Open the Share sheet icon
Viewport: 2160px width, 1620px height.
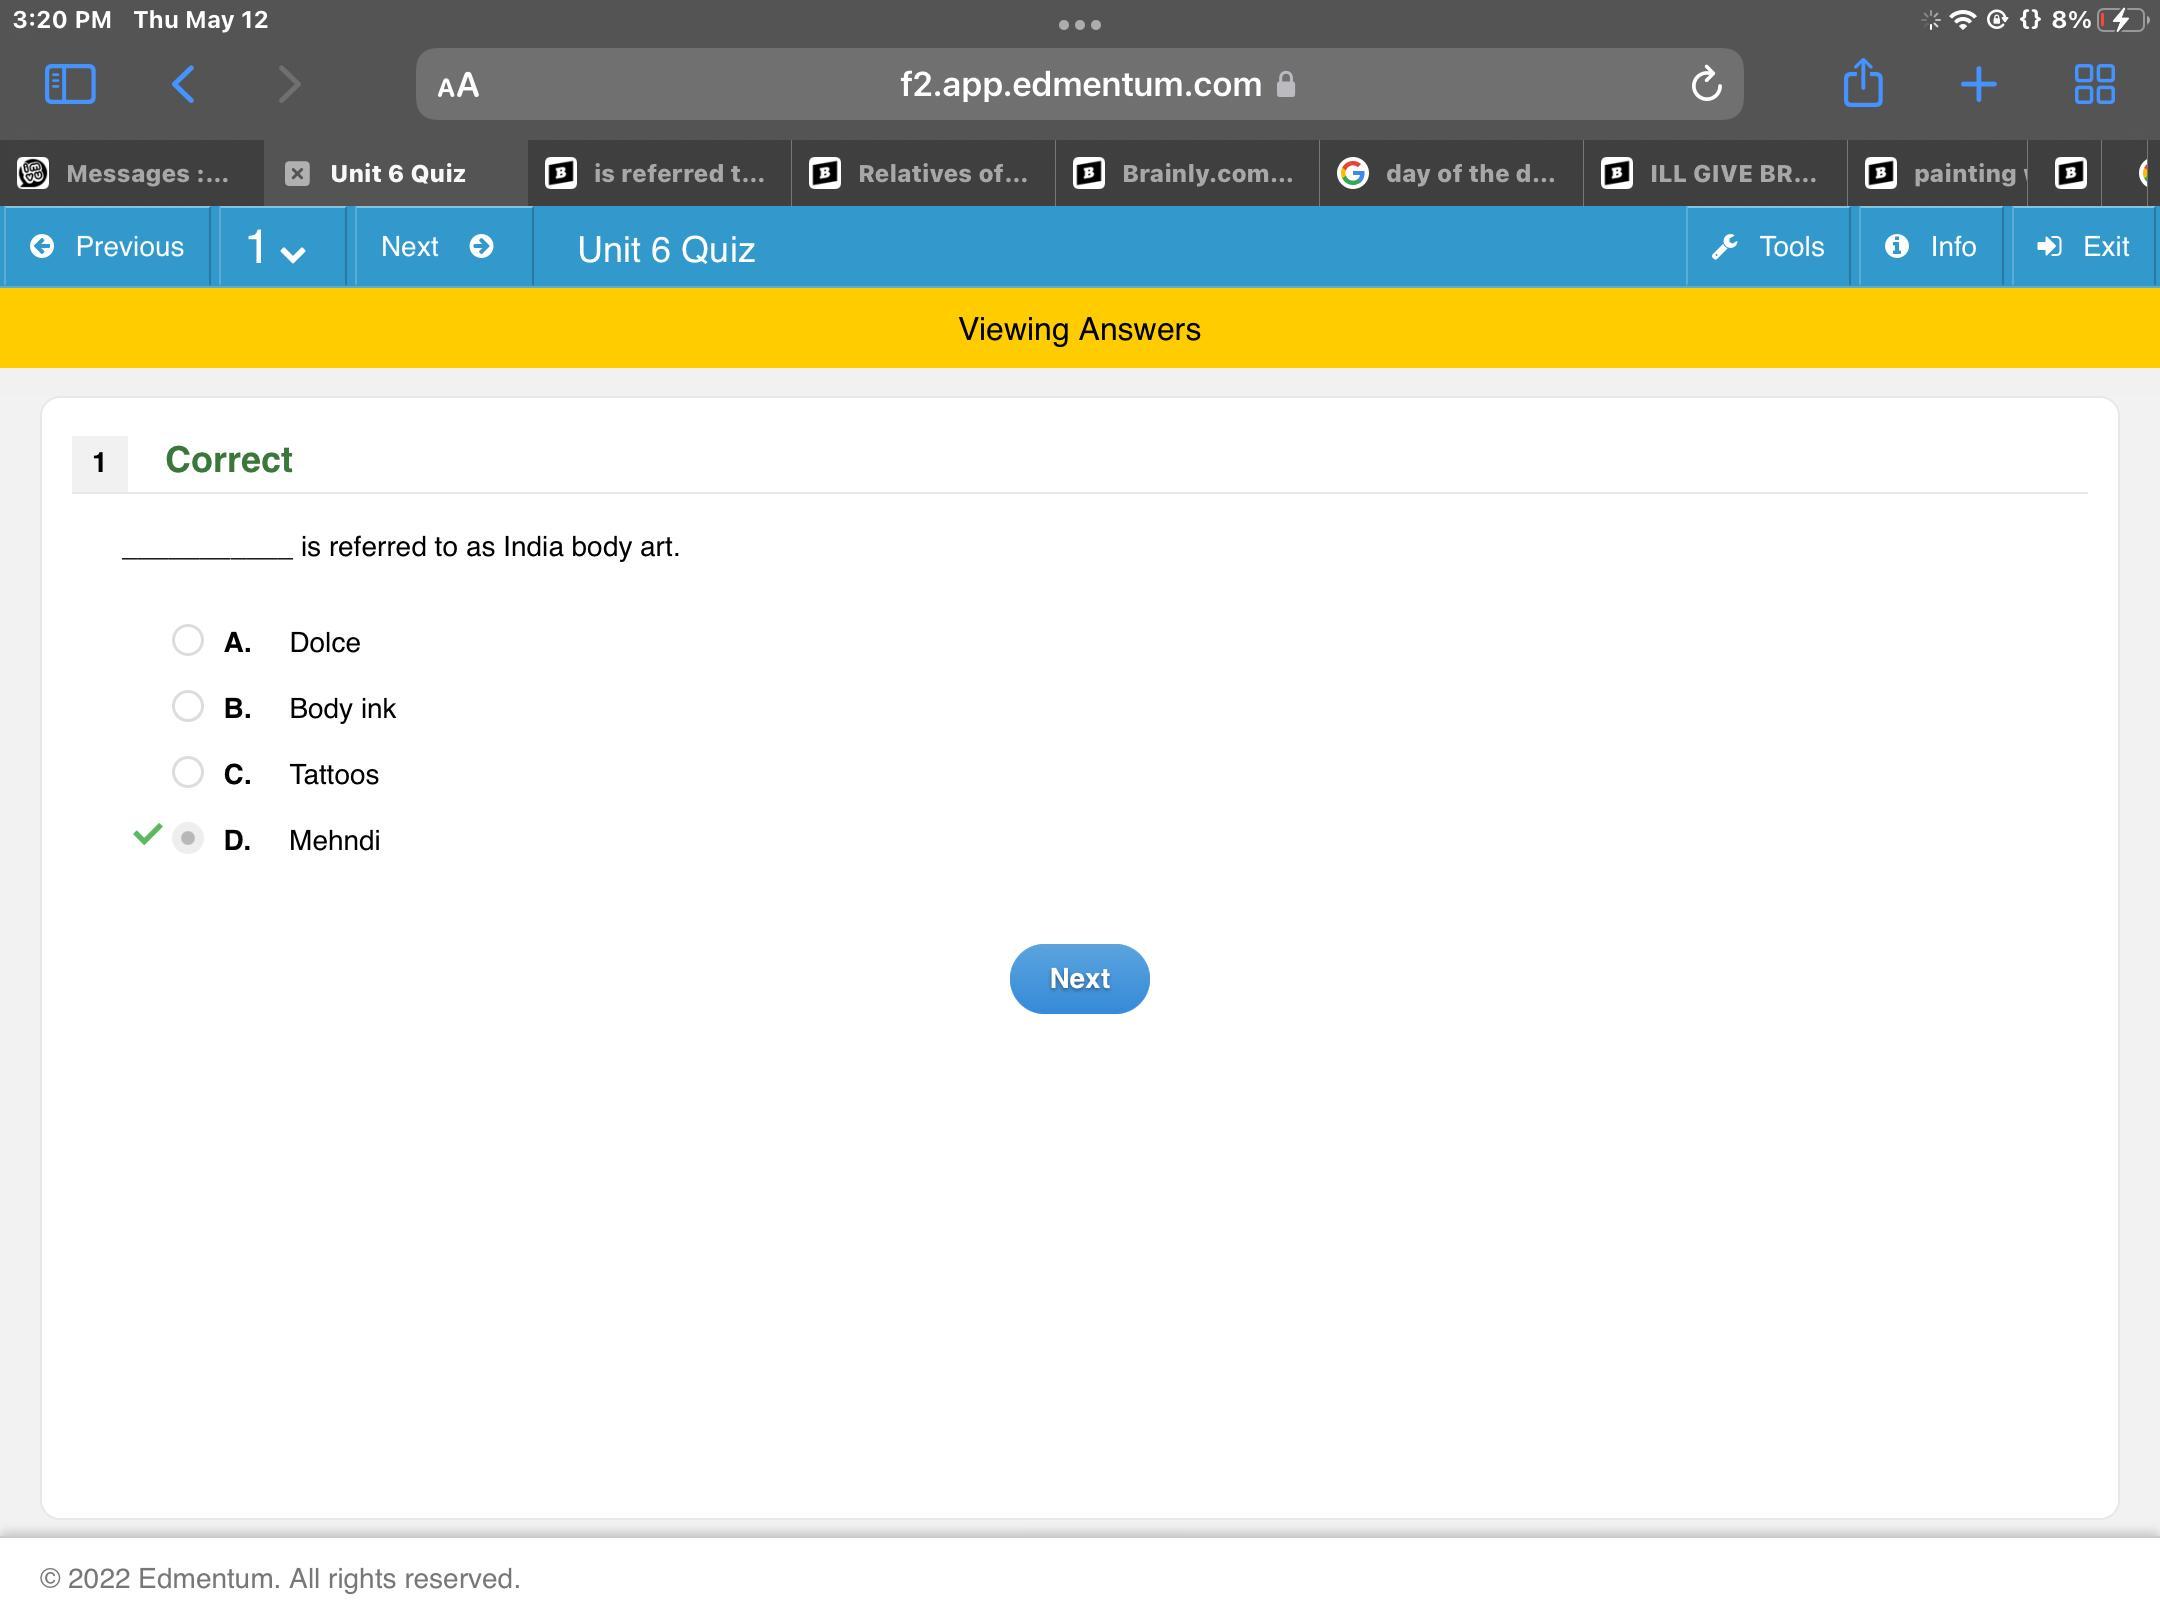1862,84
